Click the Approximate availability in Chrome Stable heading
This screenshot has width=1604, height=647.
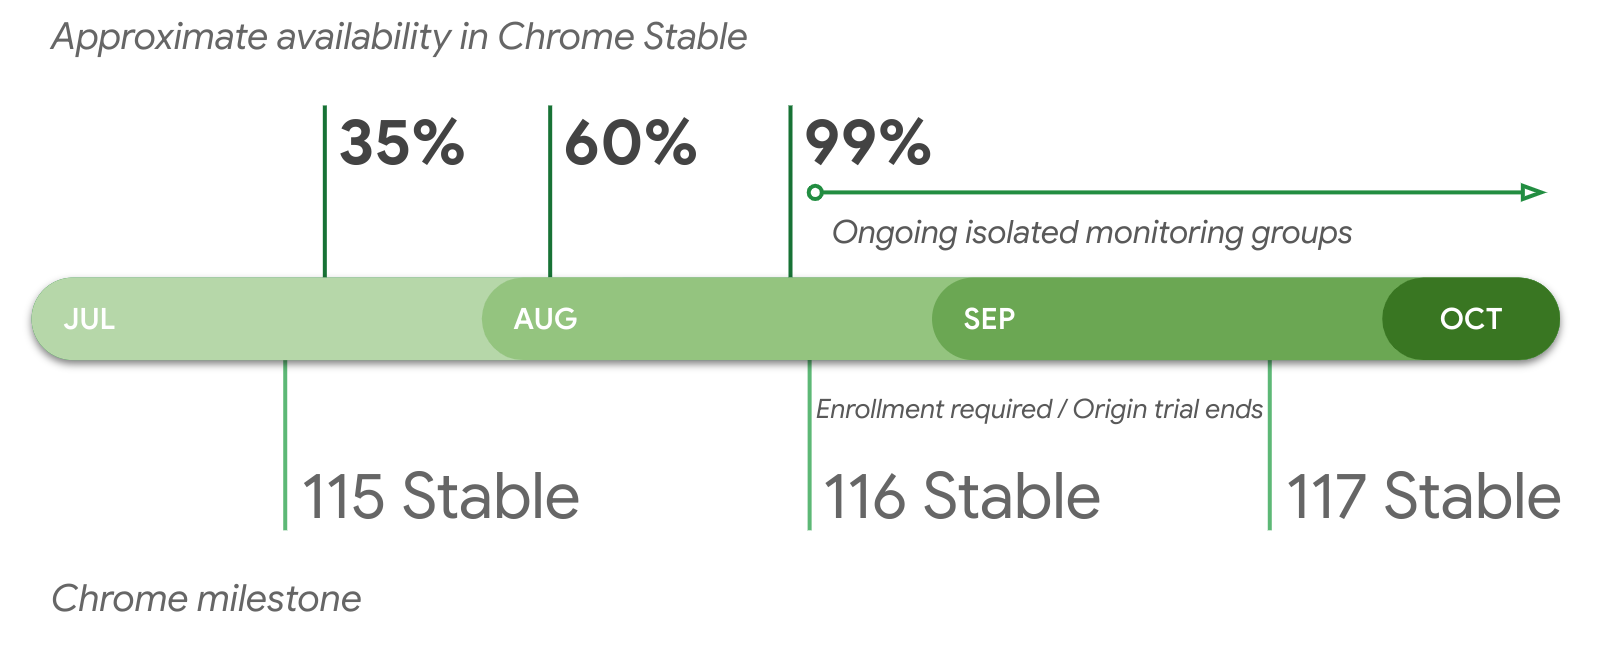tap(399, 37)
